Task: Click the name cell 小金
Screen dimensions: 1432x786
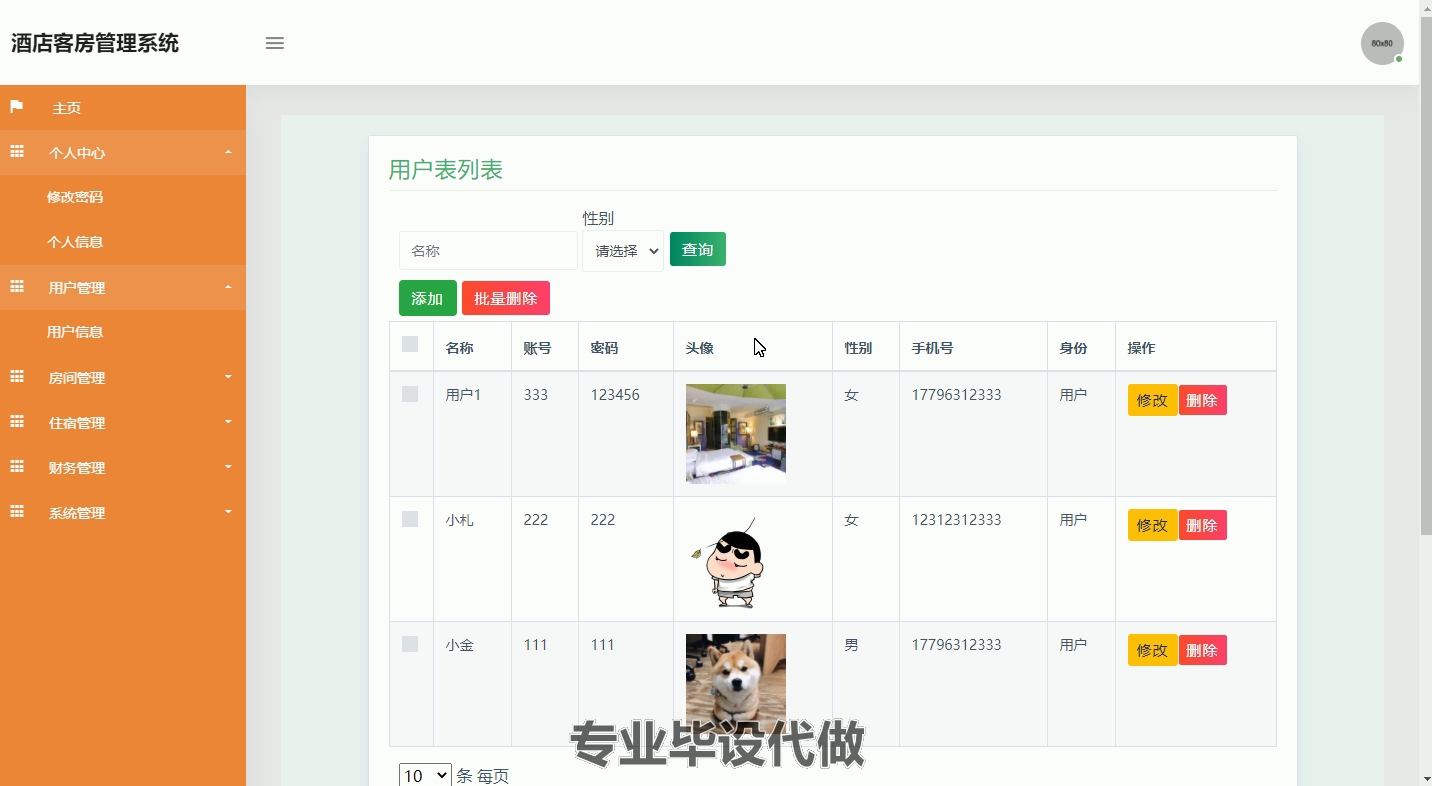Action: click(460, 645)
